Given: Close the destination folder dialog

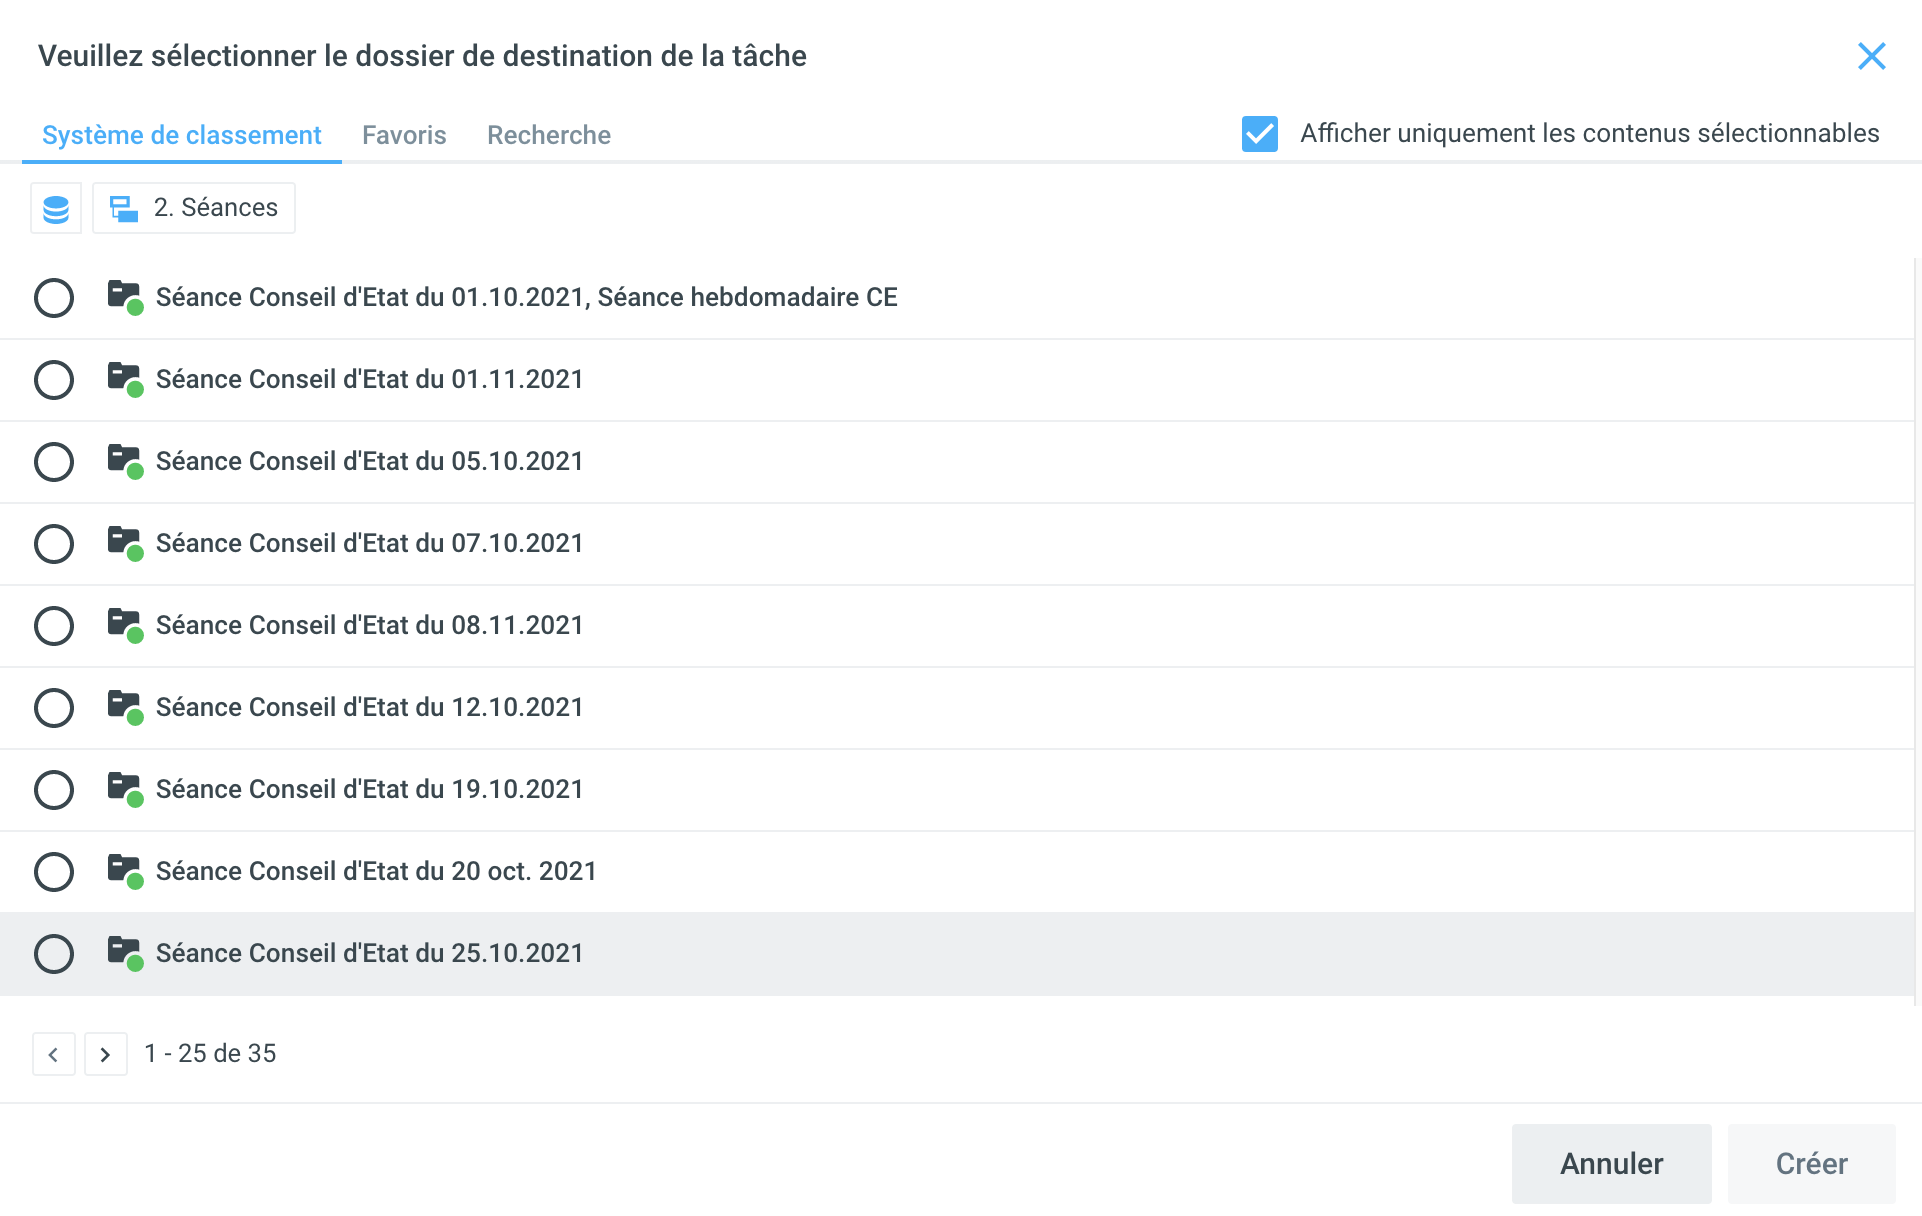Looking at the screenshot, I should 1871,56.
